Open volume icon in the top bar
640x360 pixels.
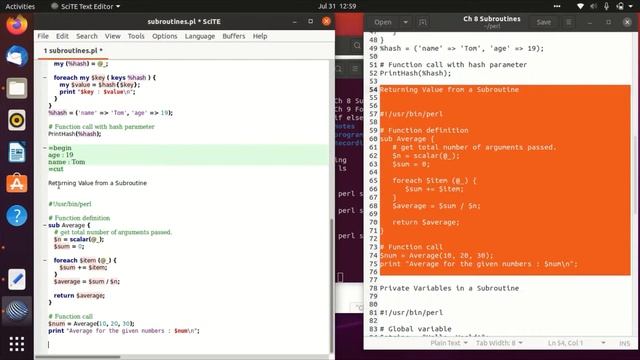tap(593, 6)
